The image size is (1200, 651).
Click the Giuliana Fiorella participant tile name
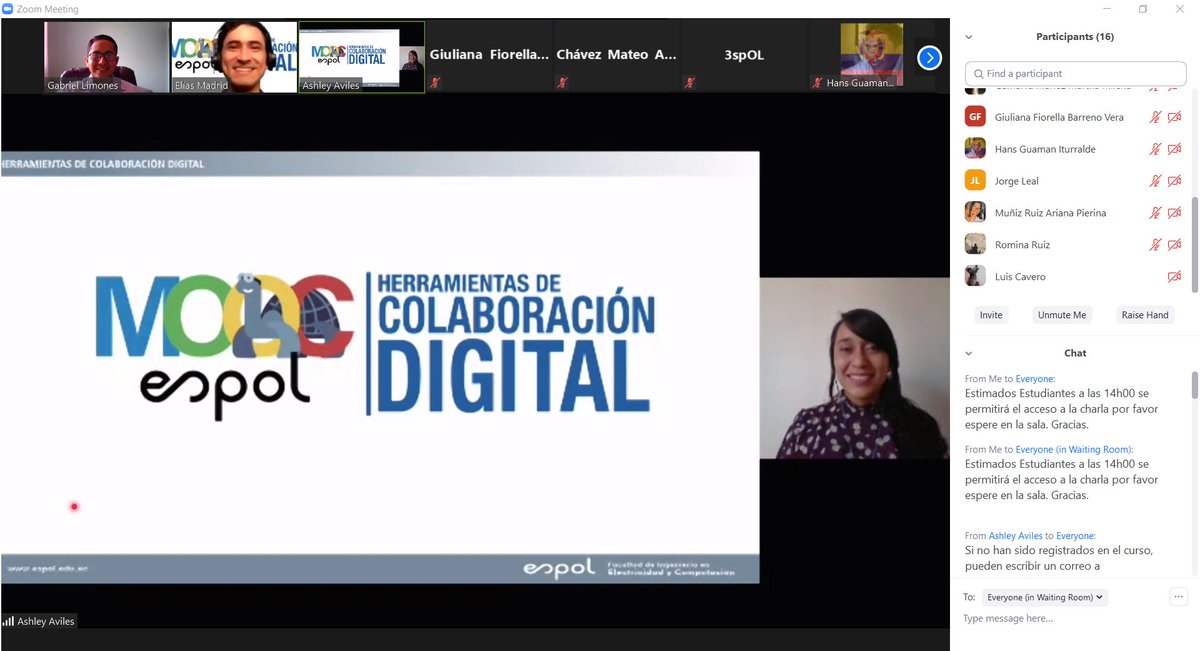489,55
